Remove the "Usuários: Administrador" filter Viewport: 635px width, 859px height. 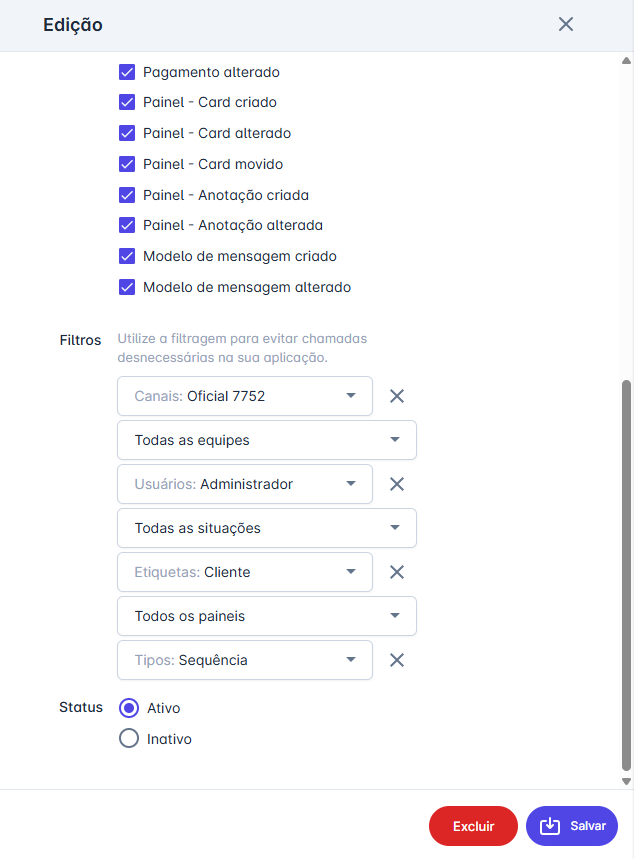coord(396,484)
